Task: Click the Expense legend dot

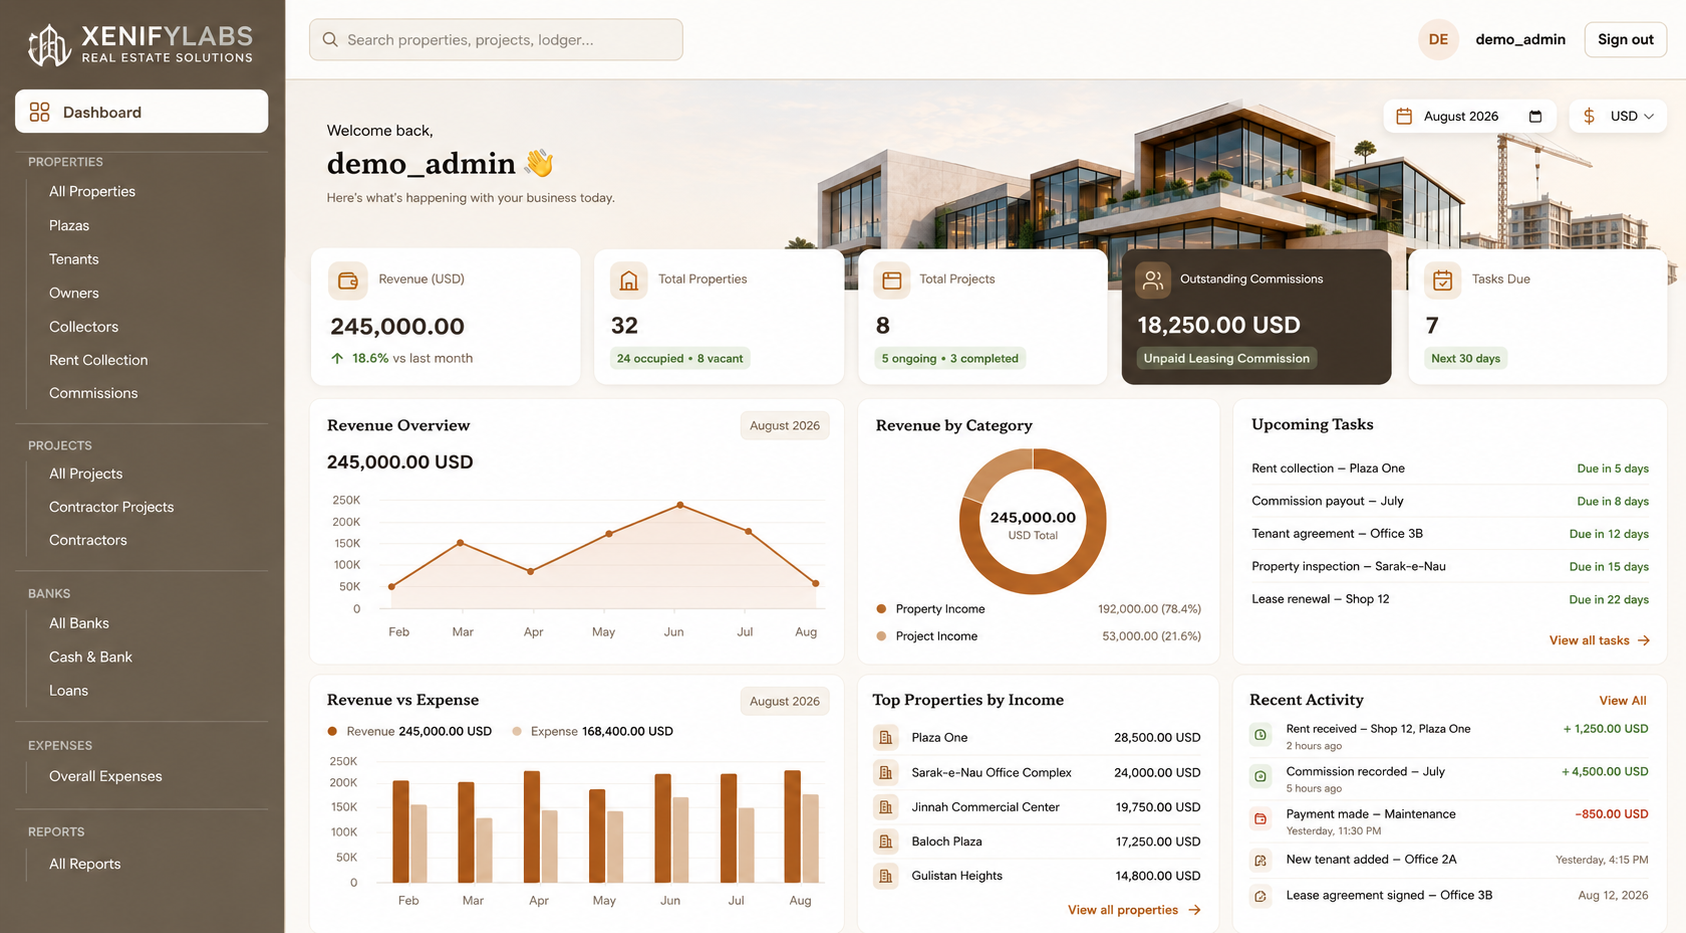Action: coord(517,731)
